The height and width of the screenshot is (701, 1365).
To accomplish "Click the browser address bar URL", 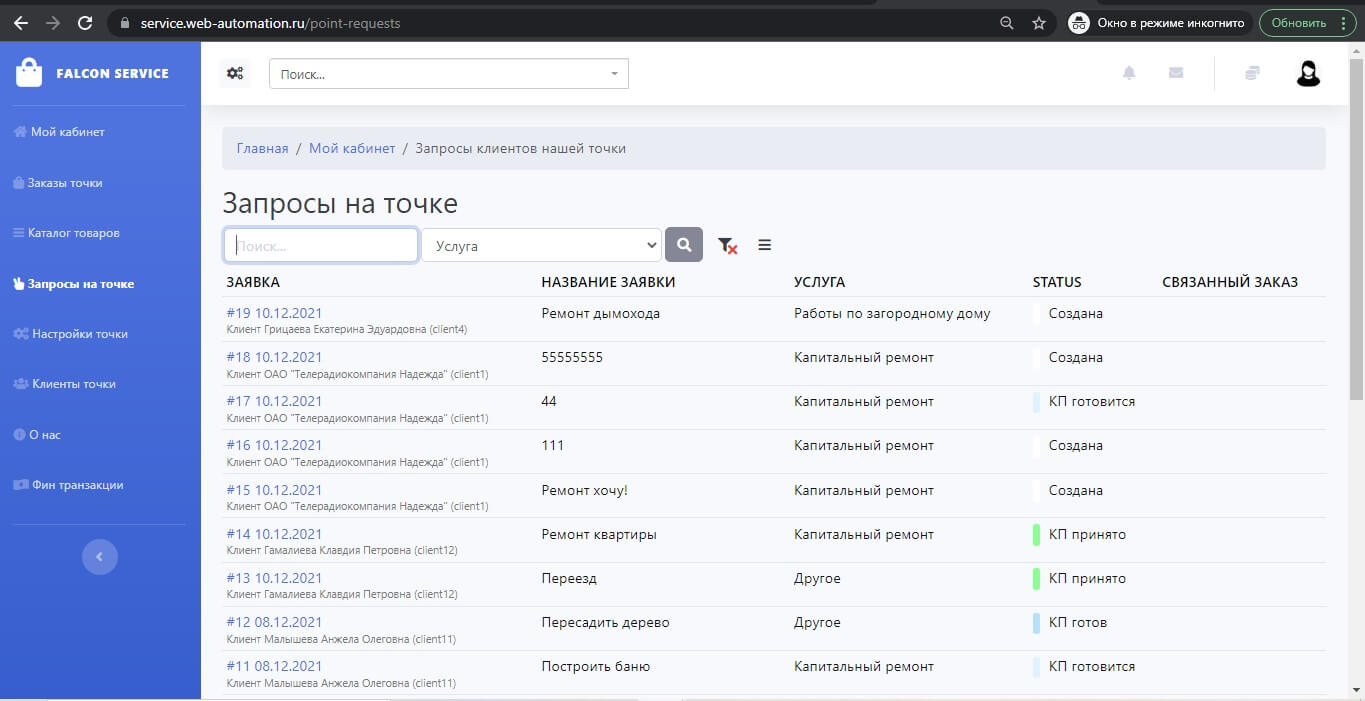I will pyautogui.click(x=271, y=22).
